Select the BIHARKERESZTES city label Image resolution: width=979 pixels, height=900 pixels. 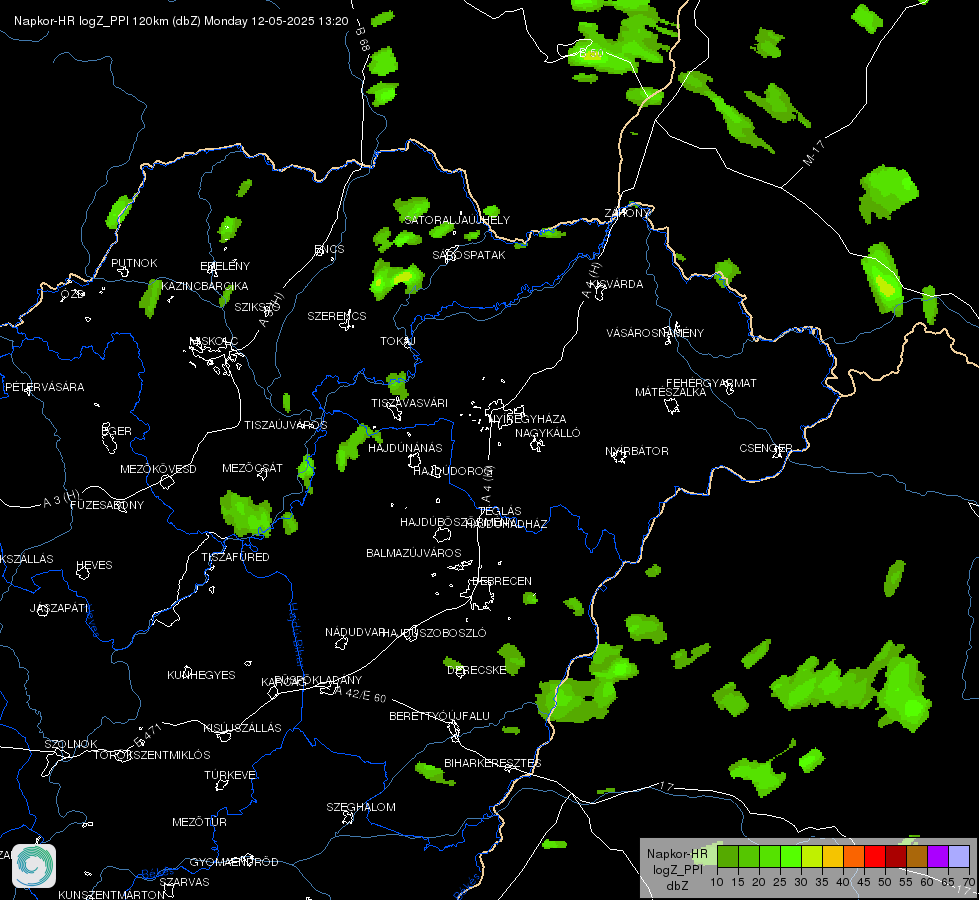pyautogui.click(x=493, y=763)
